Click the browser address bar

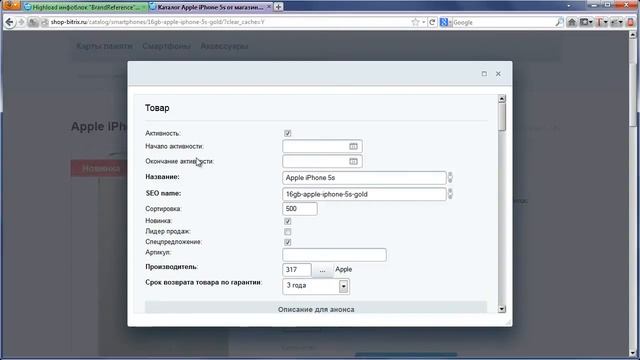pos(229,22)
